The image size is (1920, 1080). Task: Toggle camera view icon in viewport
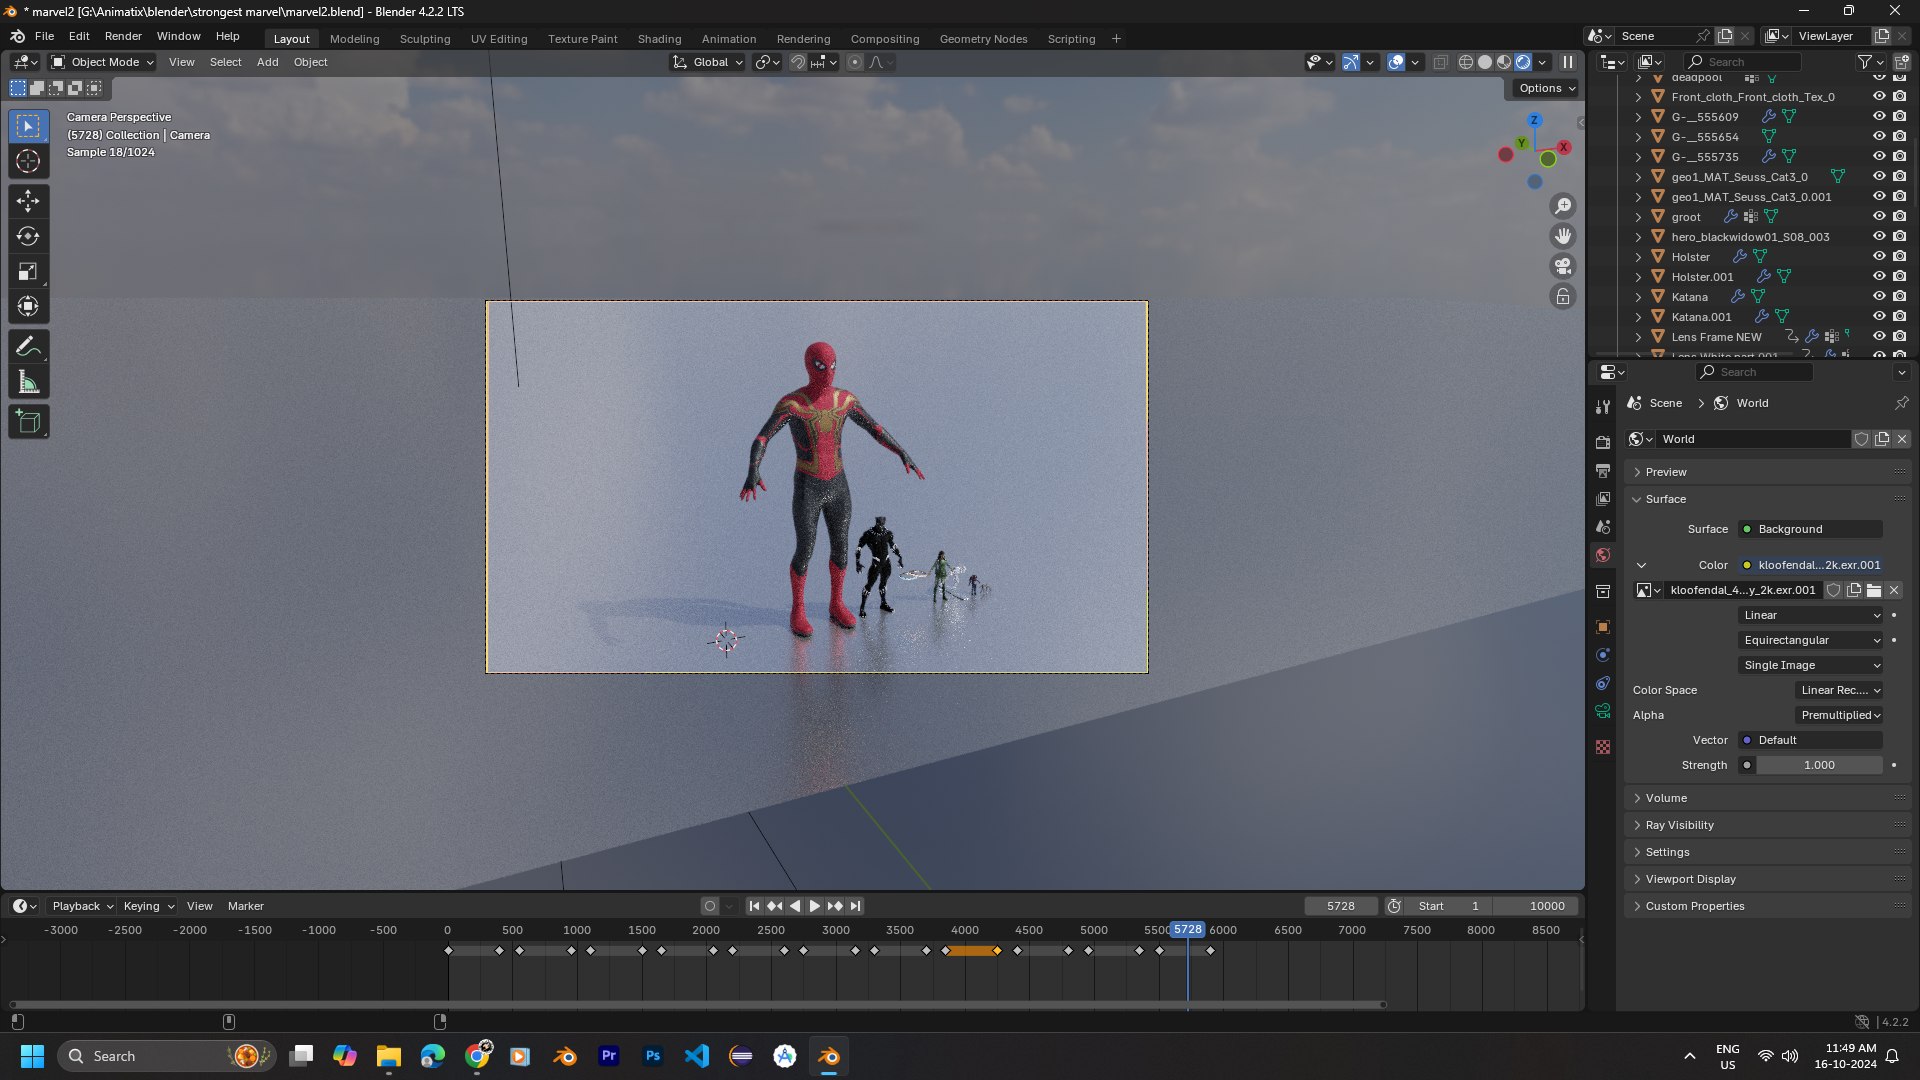coord(1562,266)
